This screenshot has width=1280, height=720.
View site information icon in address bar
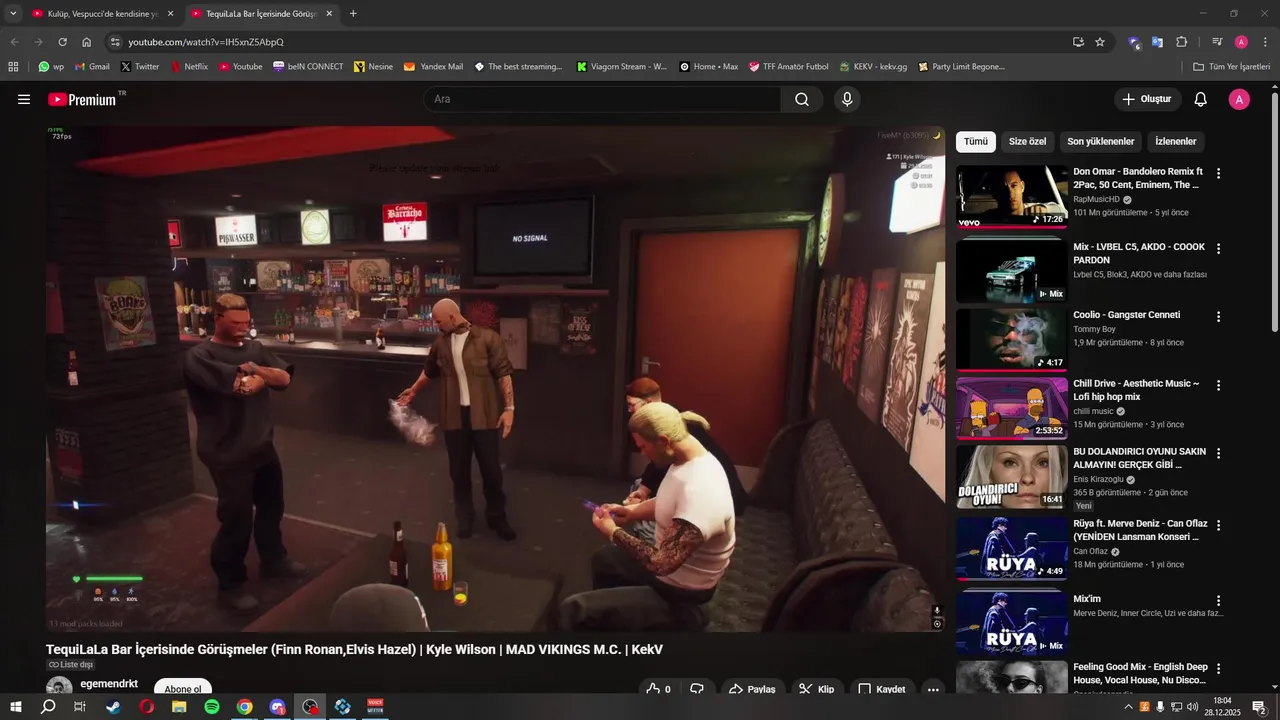(115, 42)
